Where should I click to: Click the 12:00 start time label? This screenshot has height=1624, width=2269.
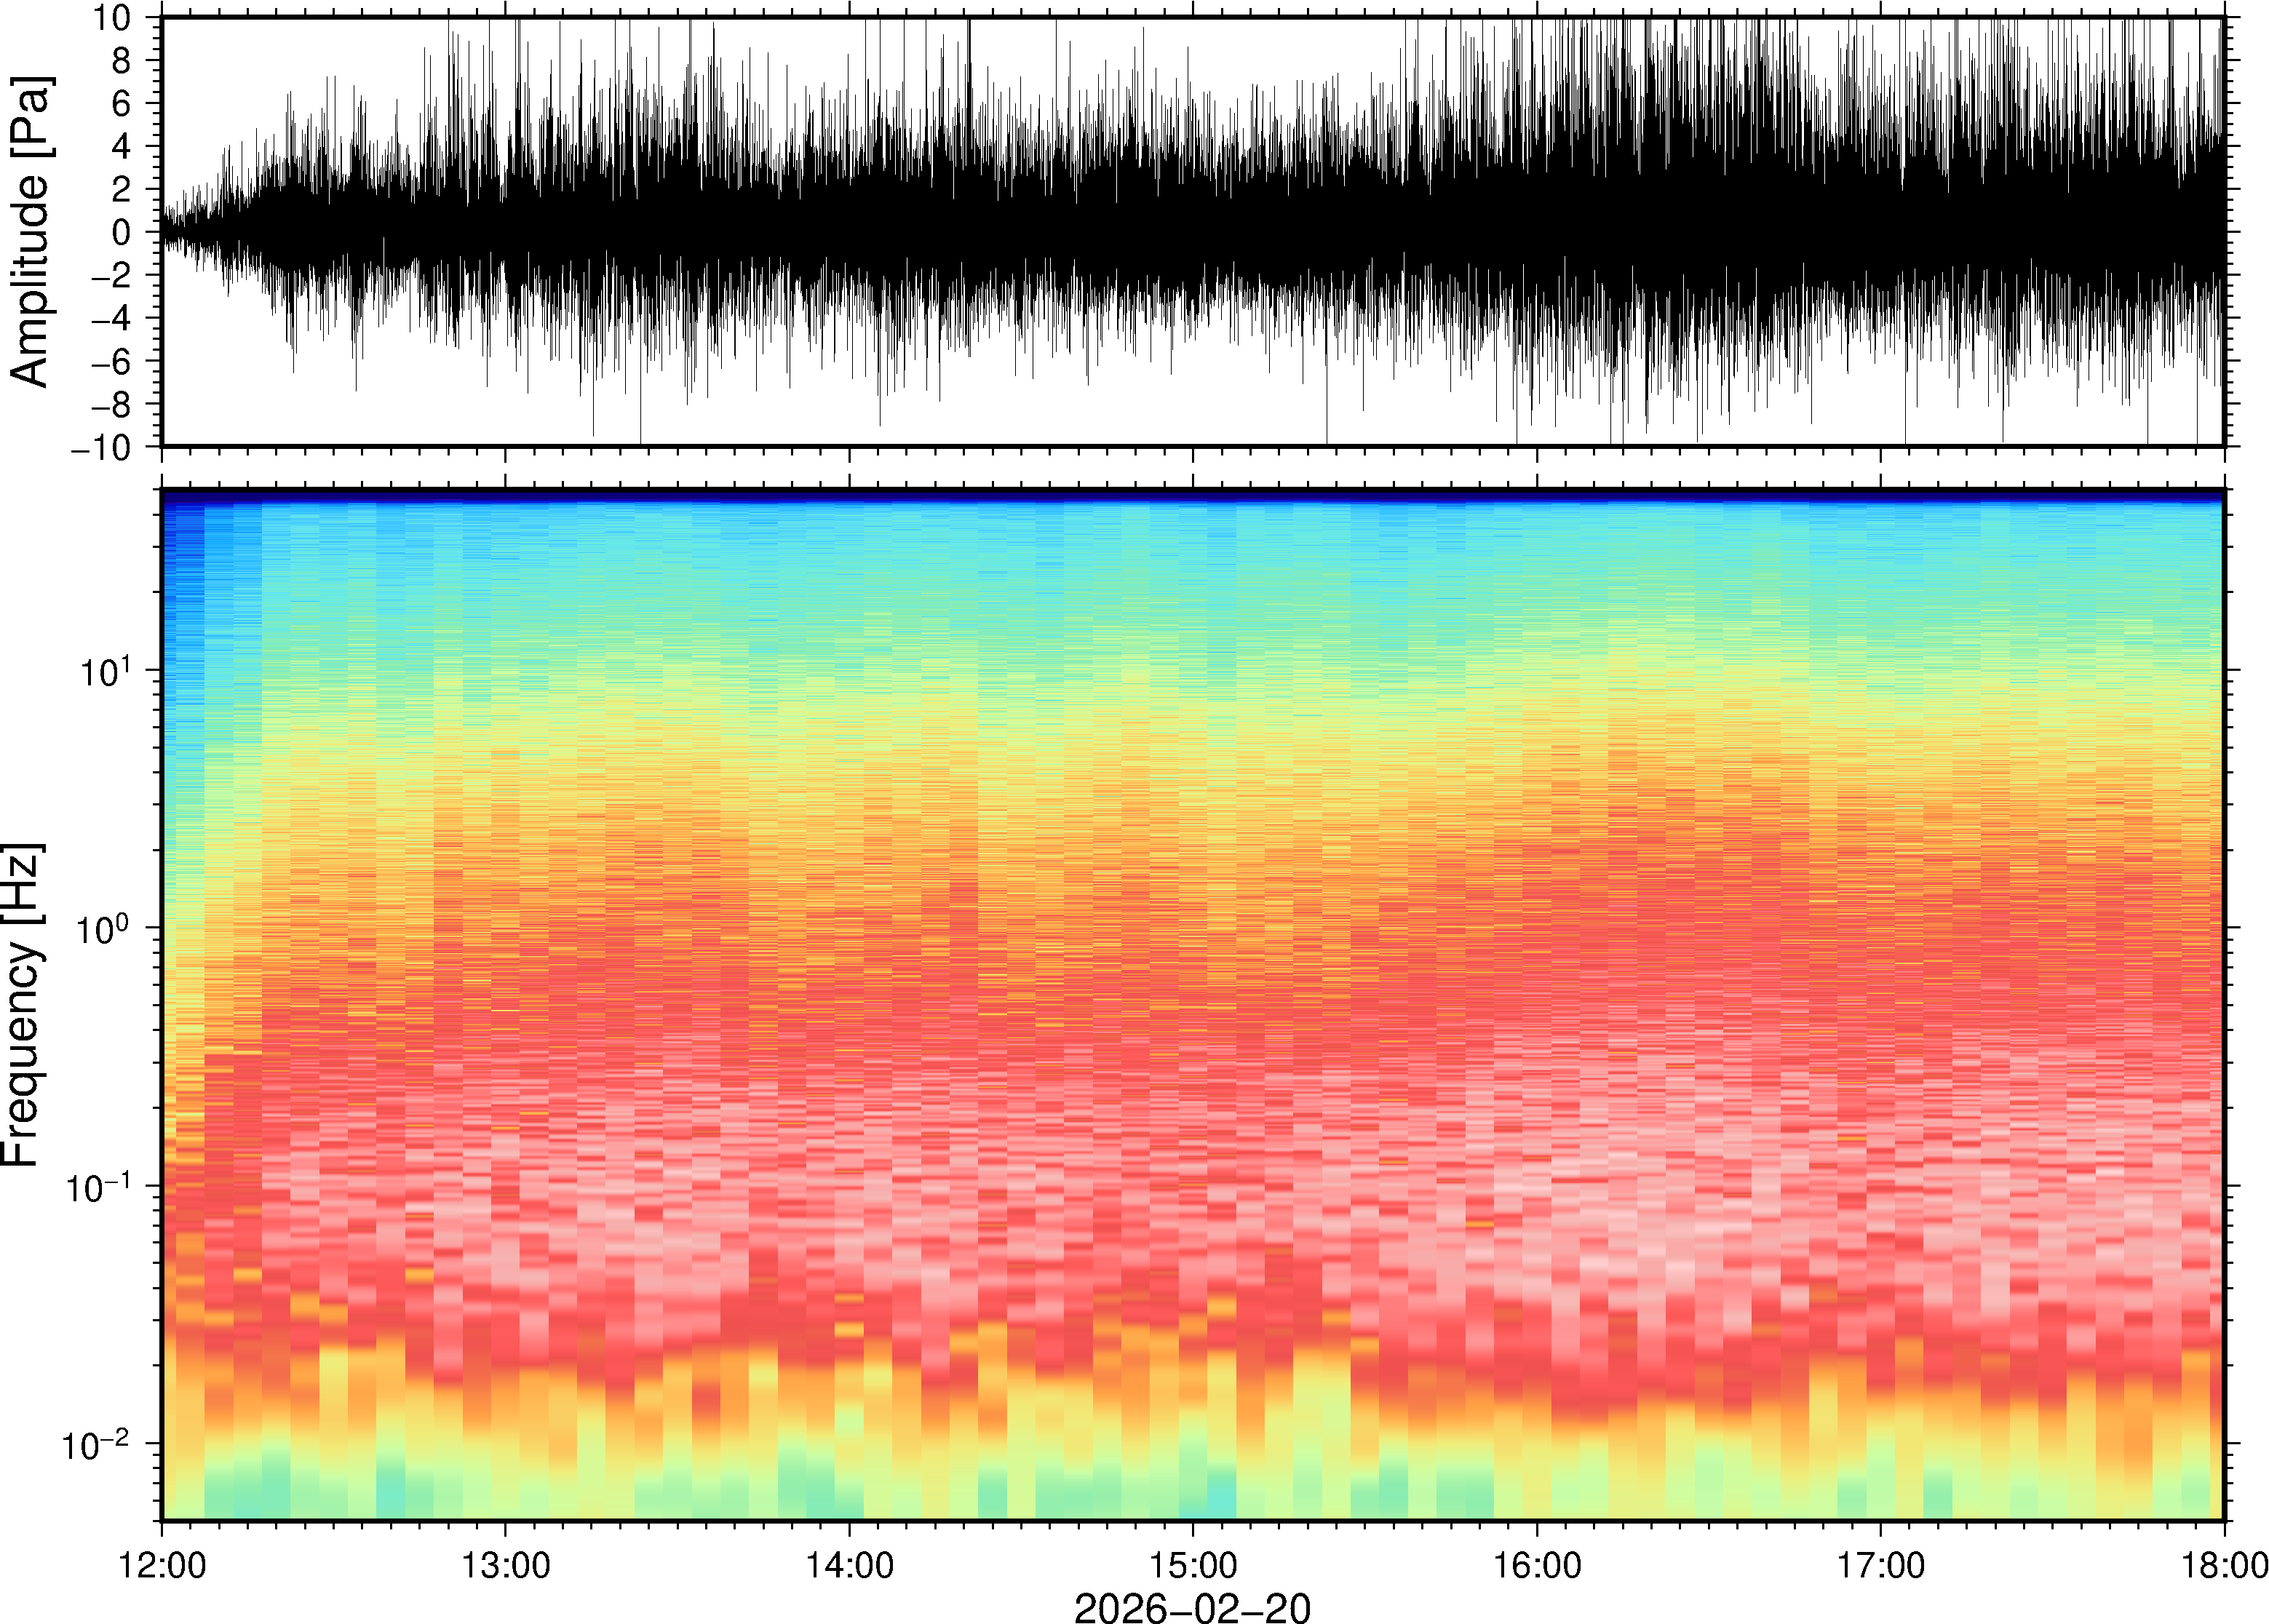pos(162,1565)
